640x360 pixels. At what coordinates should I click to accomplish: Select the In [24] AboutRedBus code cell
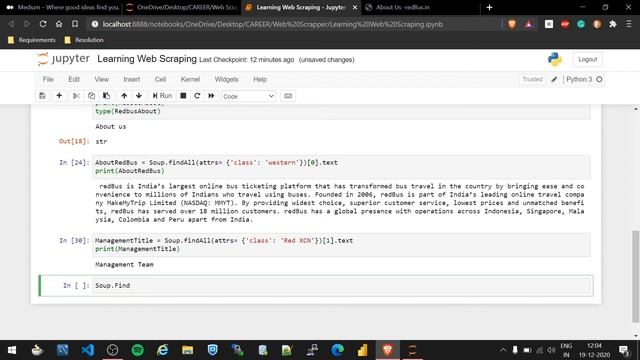(342, 167)
